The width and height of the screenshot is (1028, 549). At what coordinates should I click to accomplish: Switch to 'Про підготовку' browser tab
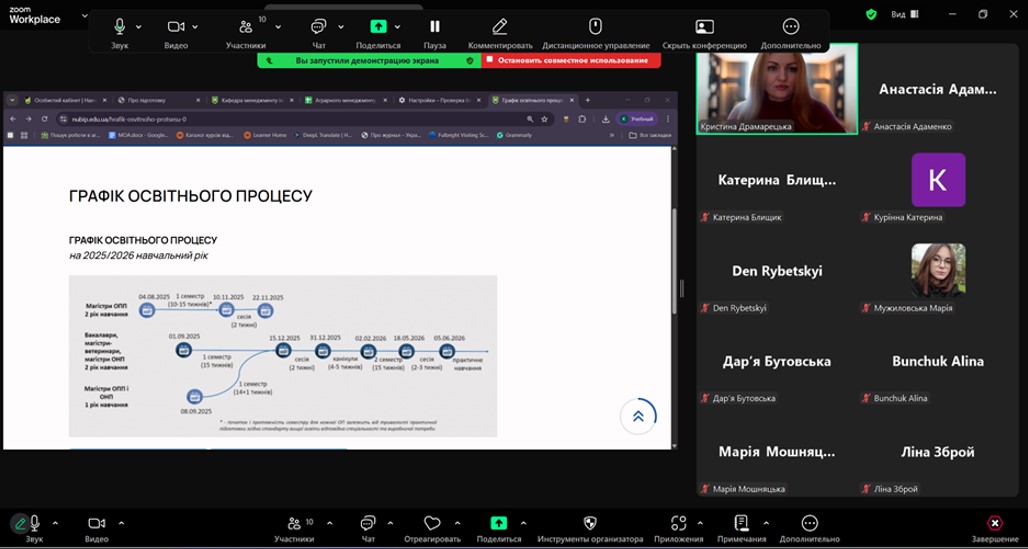(x=159, y=100)
